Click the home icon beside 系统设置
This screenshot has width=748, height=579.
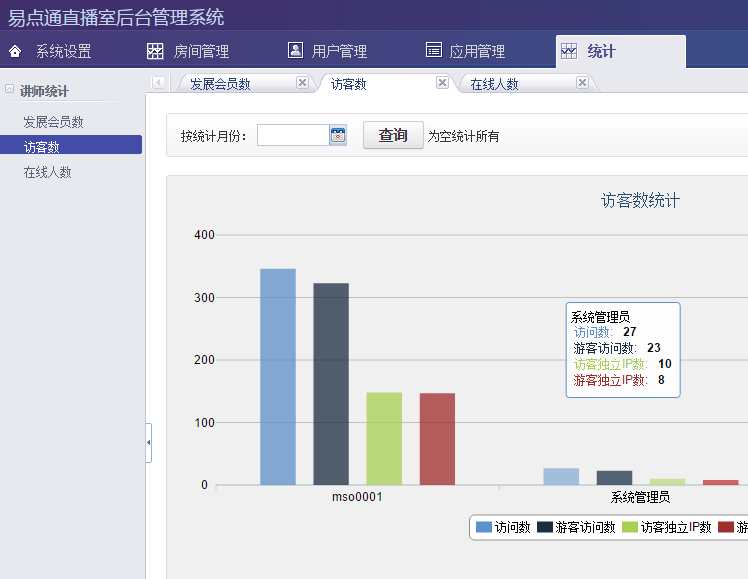coord(15,51)
